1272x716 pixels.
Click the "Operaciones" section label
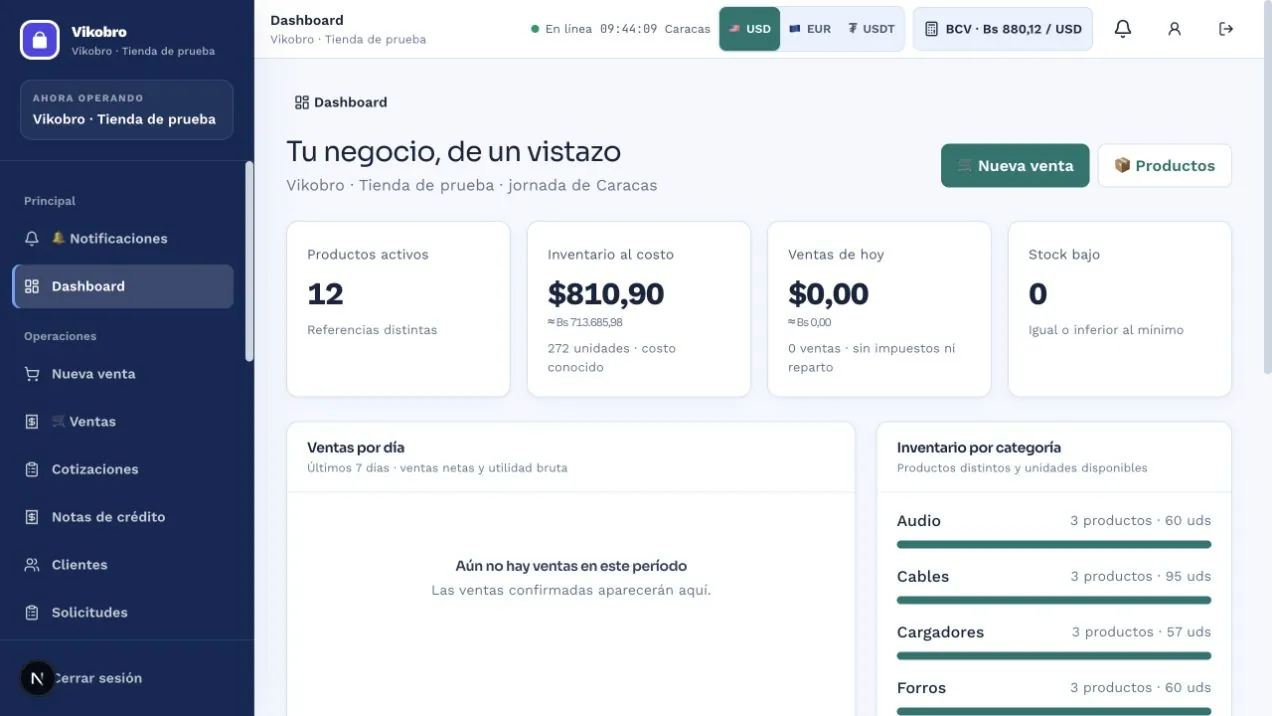point(60,337)
